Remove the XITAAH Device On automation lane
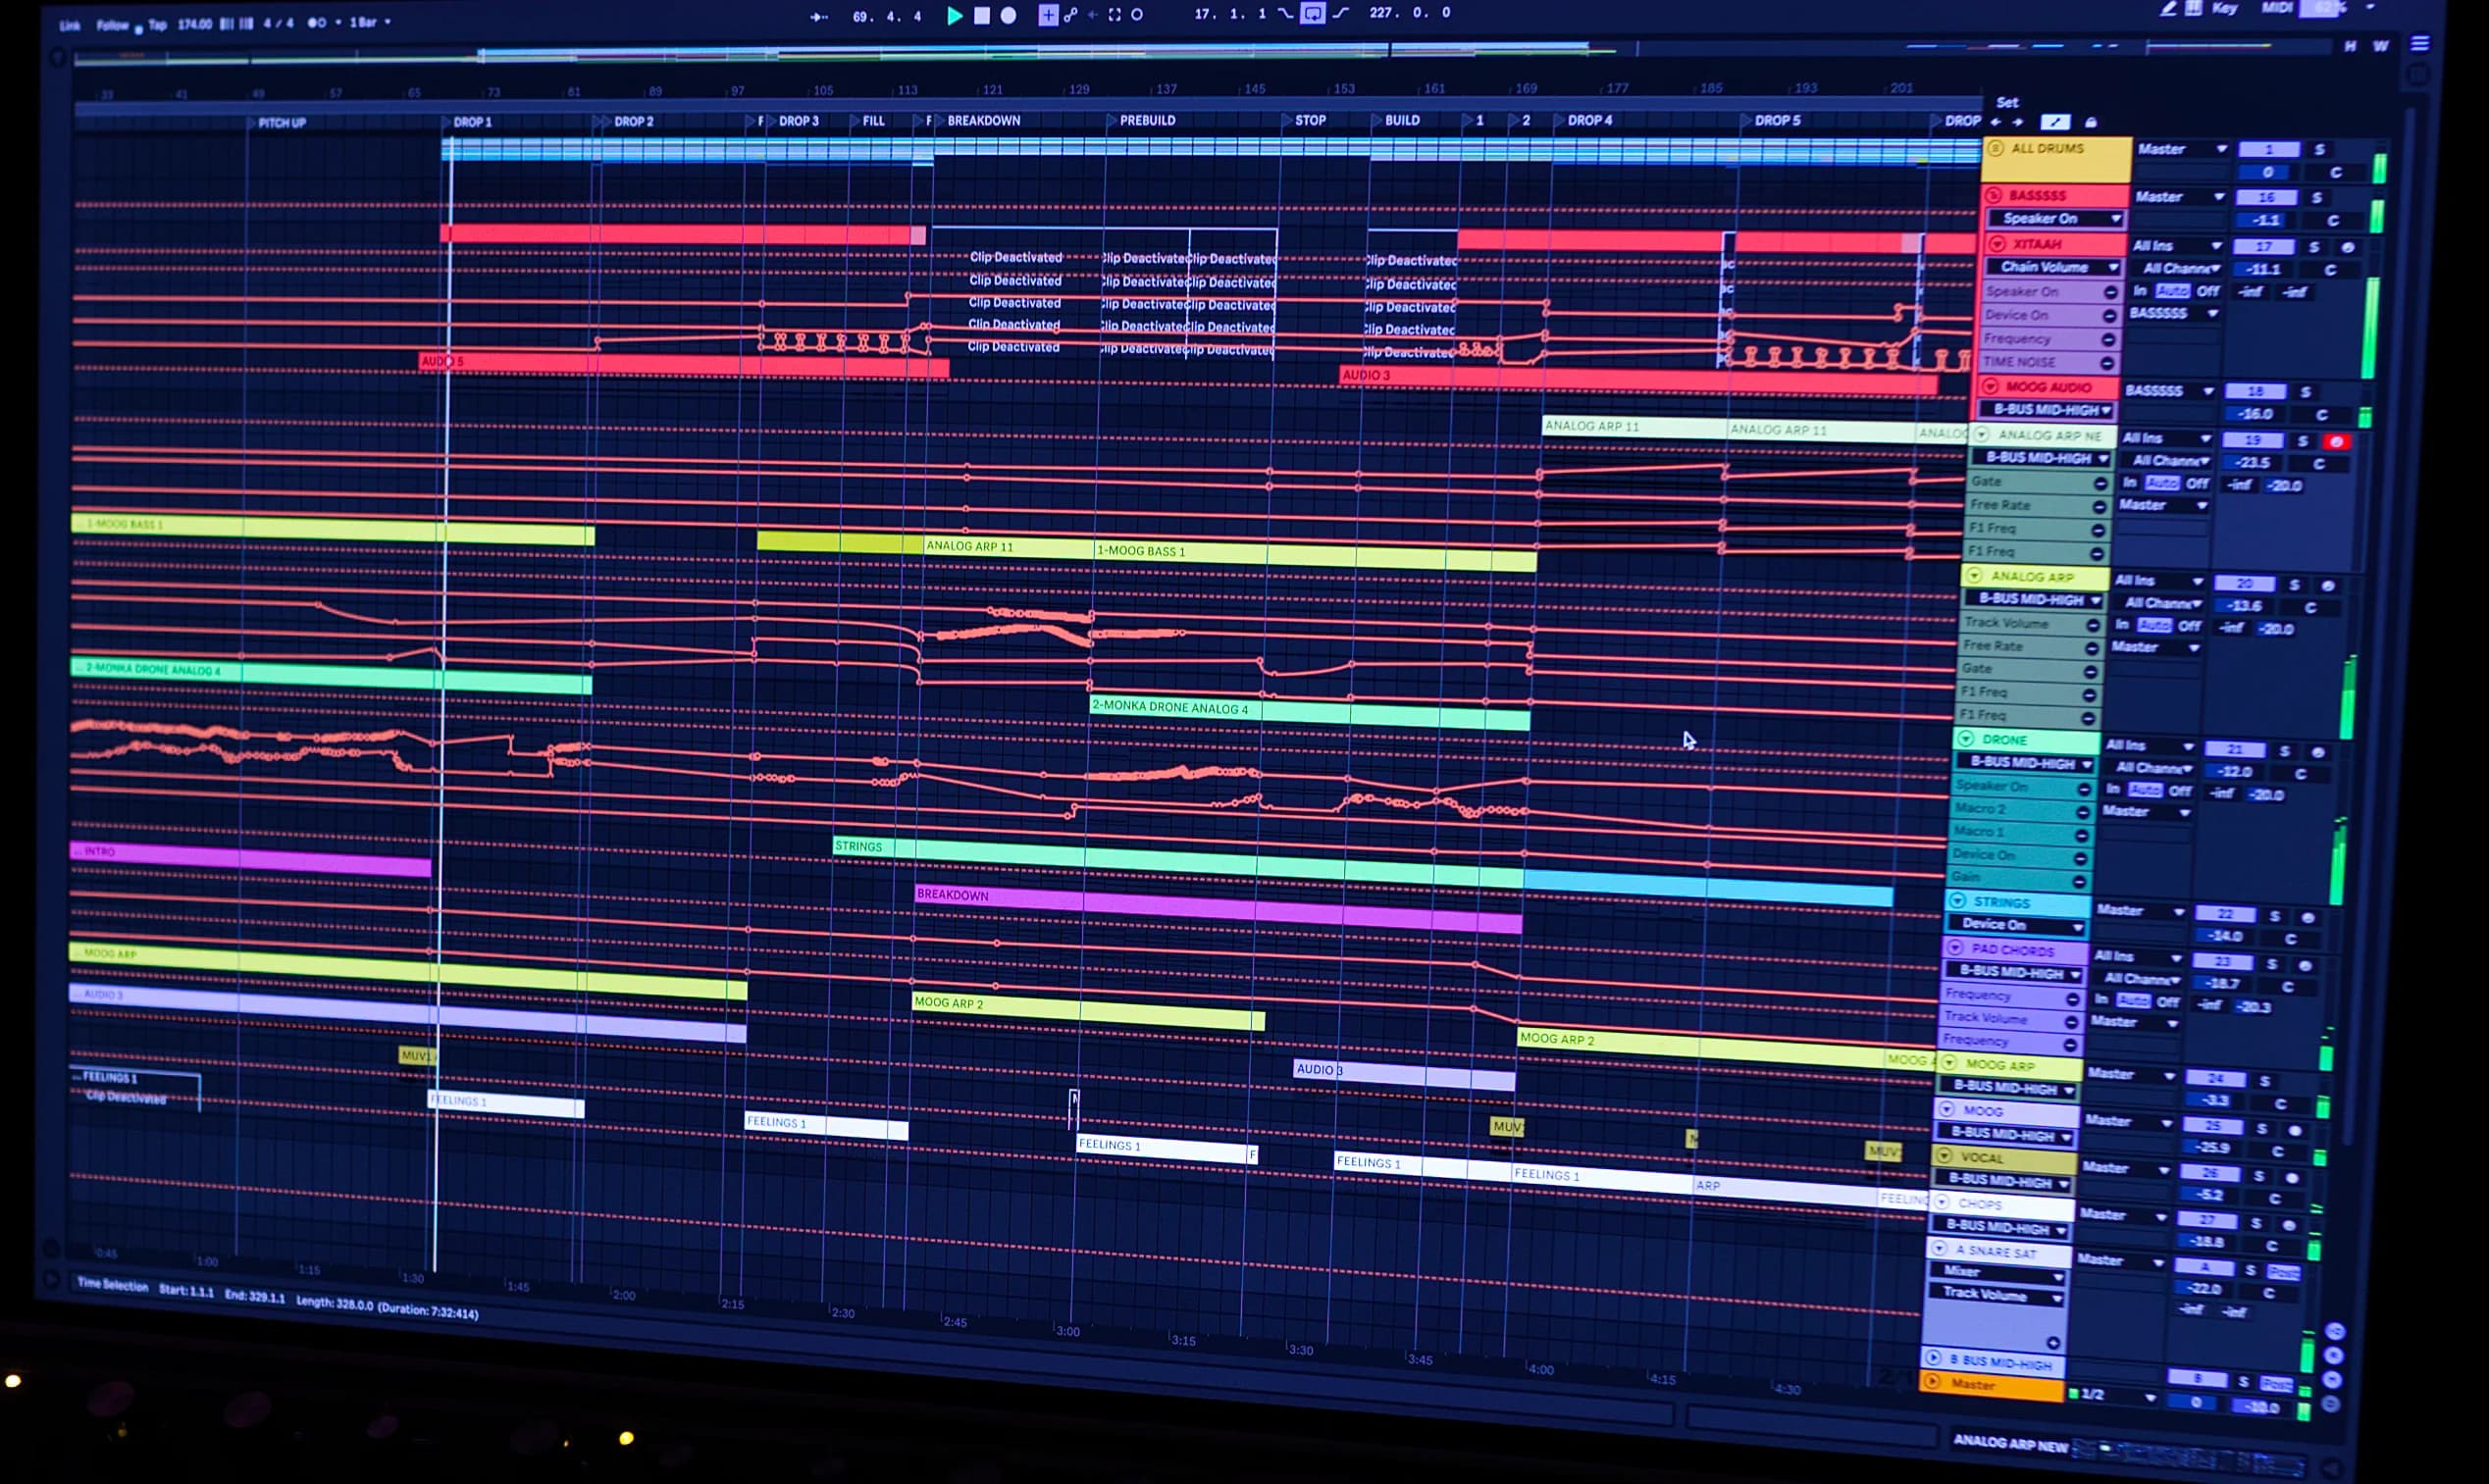 2108,315
